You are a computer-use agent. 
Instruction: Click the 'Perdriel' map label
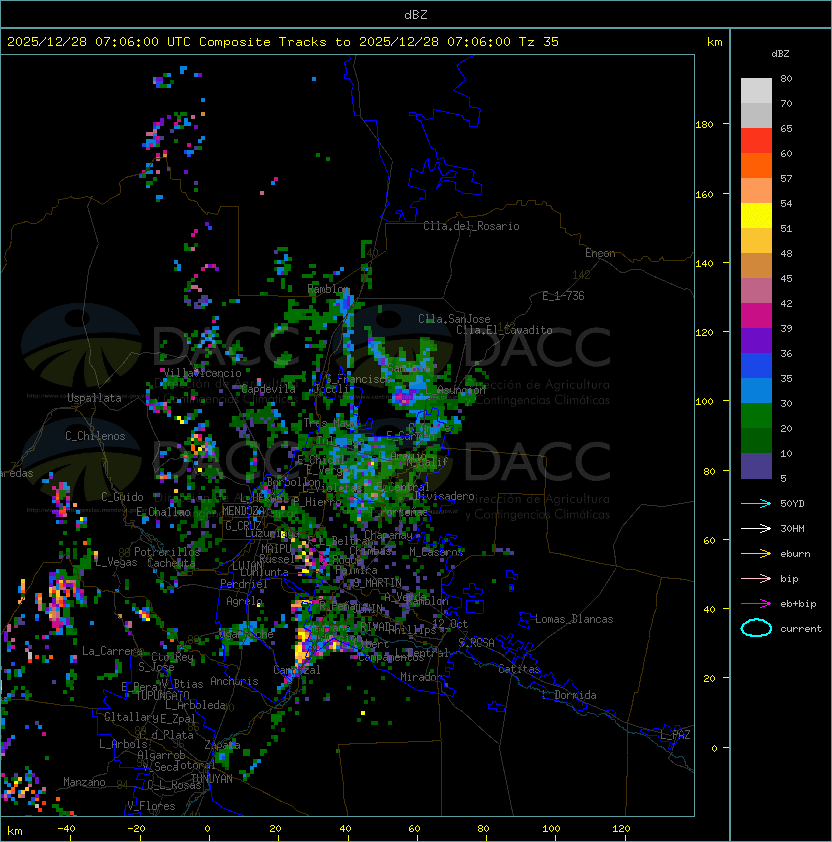243,584
